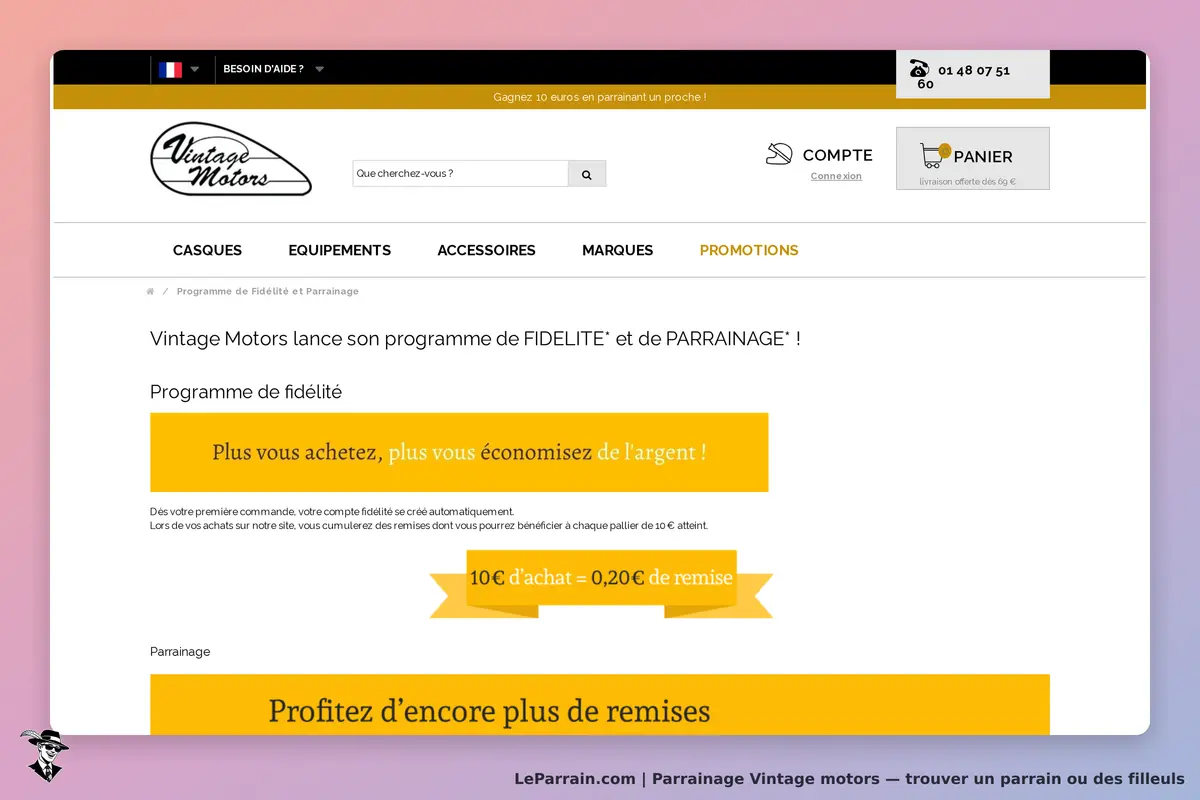Click the Programme de fidélité heading
This screenshot has height=800, width=1200.
[x=246, y=392]
